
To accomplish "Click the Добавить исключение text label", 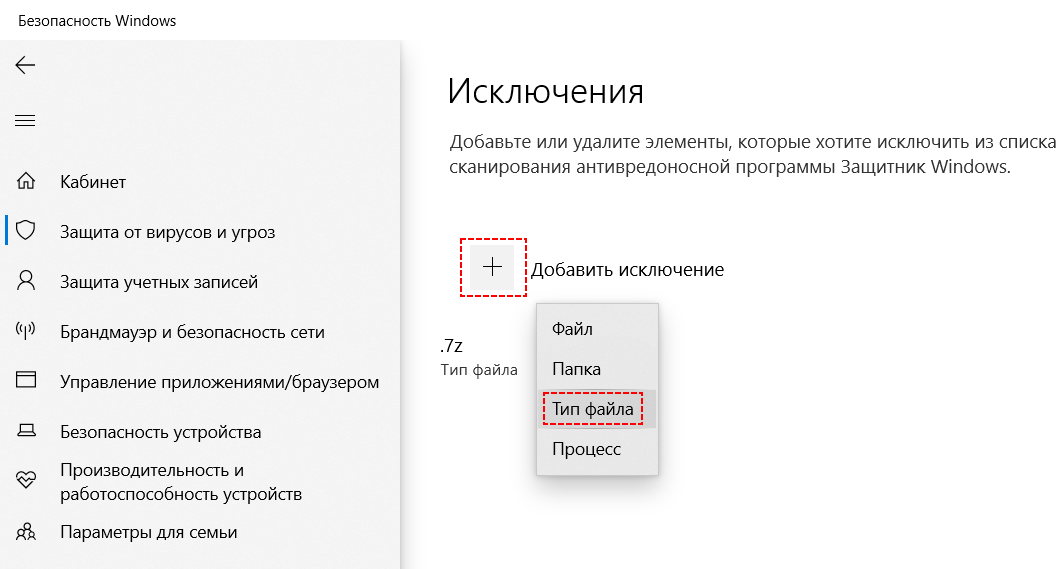I will (627, 270).
